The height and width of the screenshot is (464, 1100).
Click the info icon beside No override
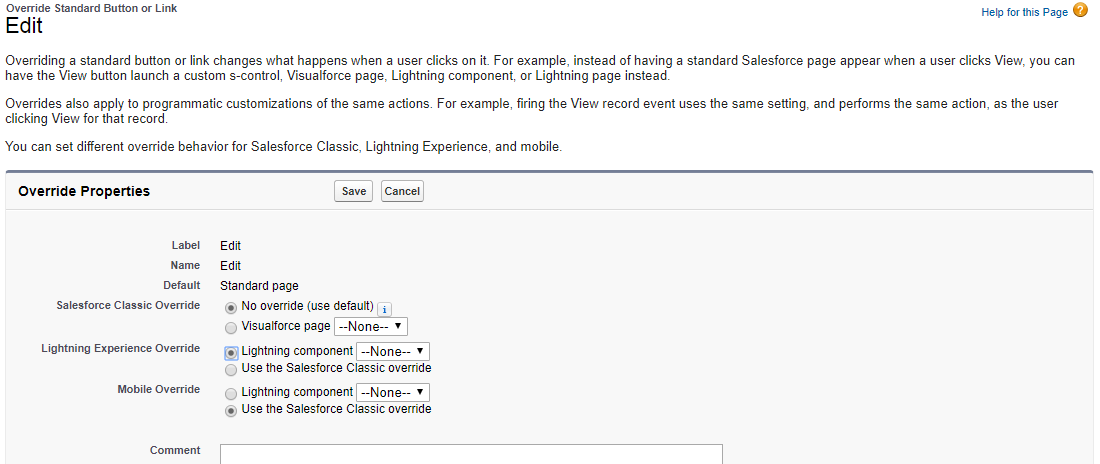(385, 309)
